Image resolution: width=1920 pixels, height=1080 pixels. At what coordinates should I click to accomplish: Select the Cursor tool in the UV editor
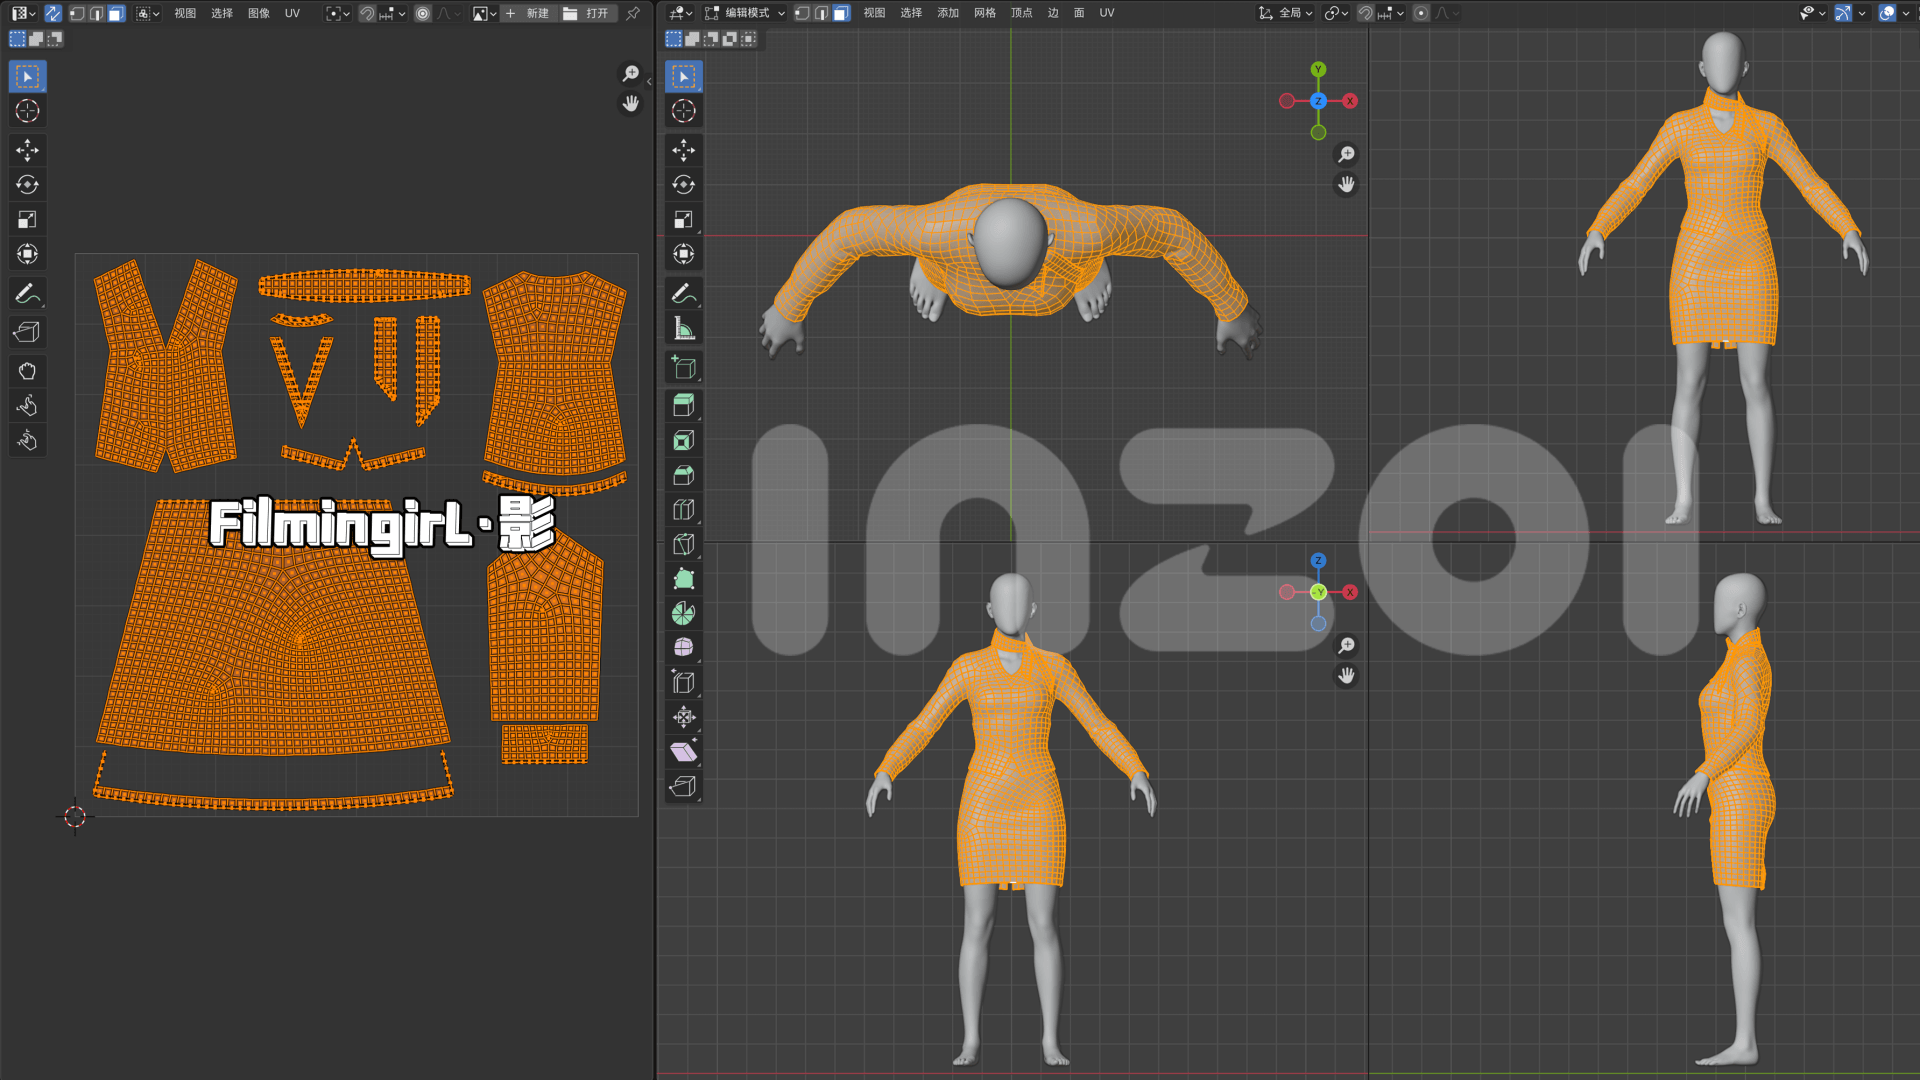27,111
